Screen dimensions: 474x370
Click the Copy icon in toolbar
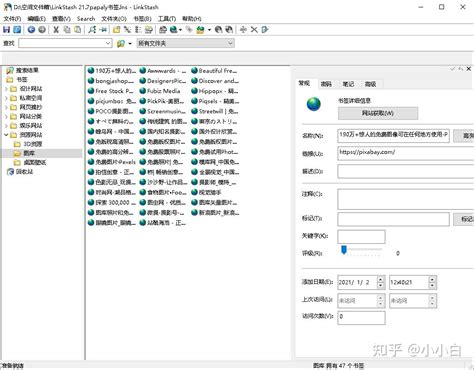[67, 30]
